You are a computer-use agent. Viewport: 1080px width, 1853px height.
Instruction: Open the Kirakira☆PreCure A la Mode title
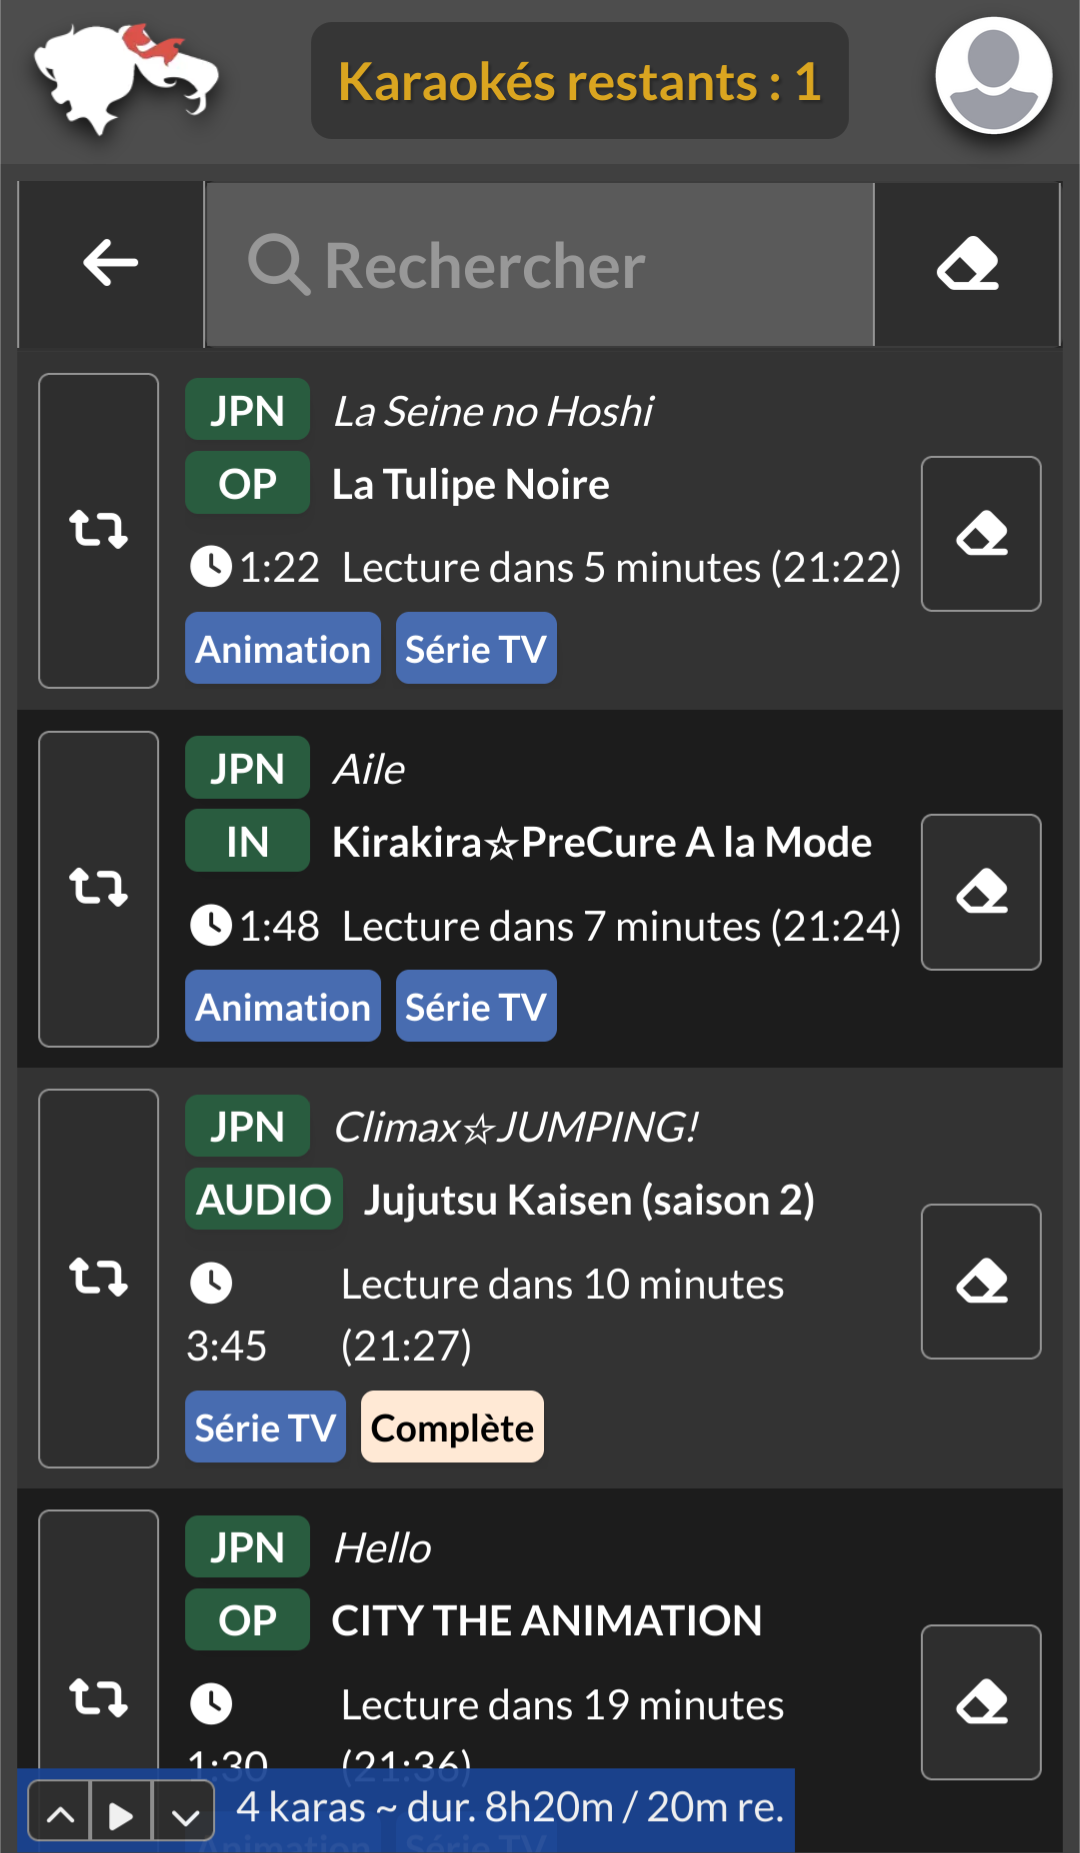[x=601, y=842]
